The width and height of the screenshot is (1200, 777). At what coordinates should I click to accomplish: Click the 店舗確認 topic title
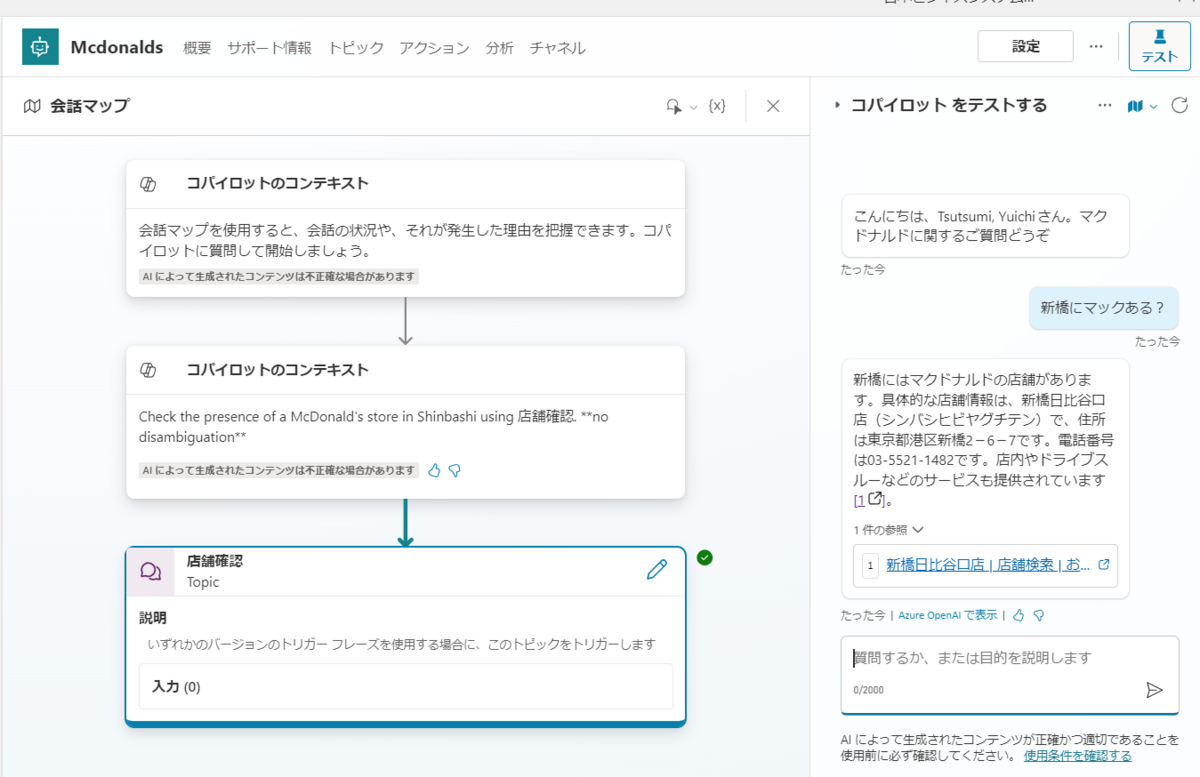(214, 561)
